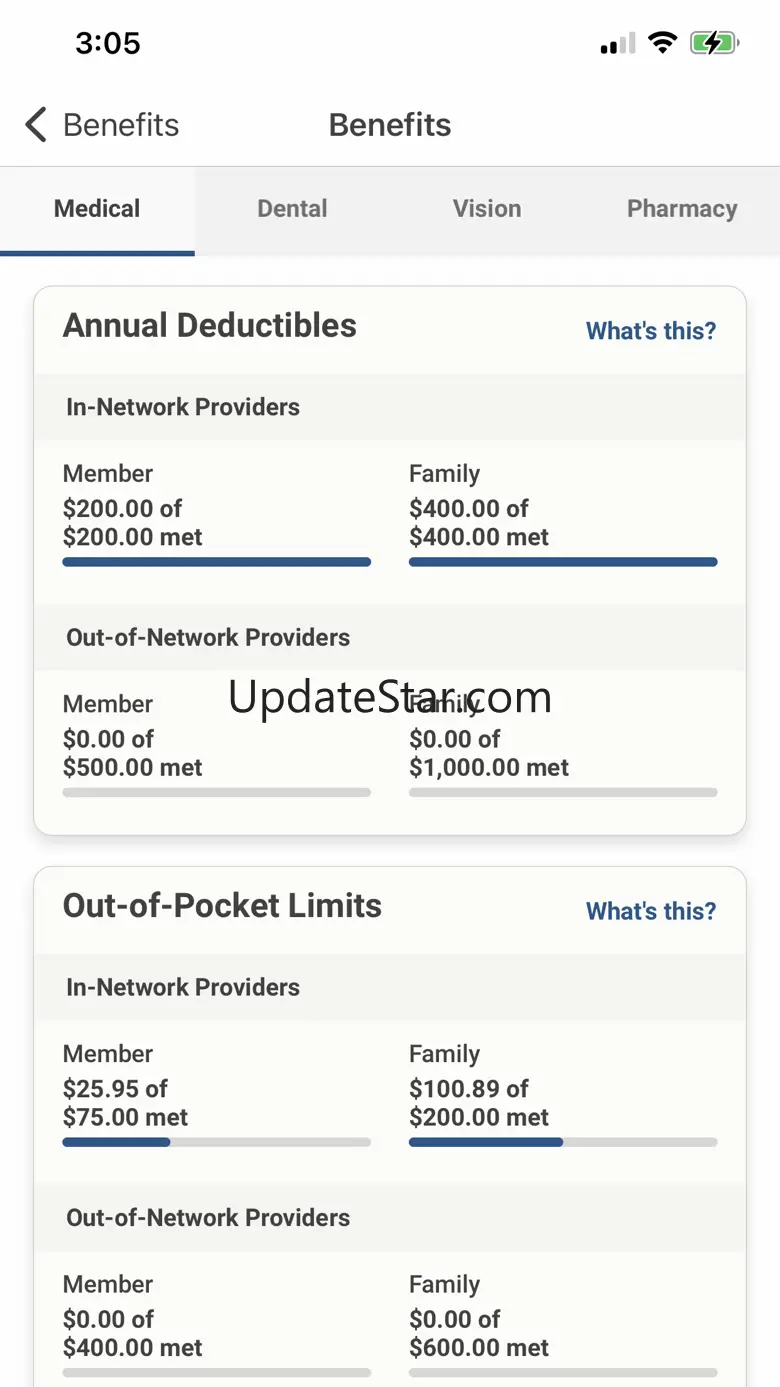Tap the battery charging icon

click(x=714, y=43)
